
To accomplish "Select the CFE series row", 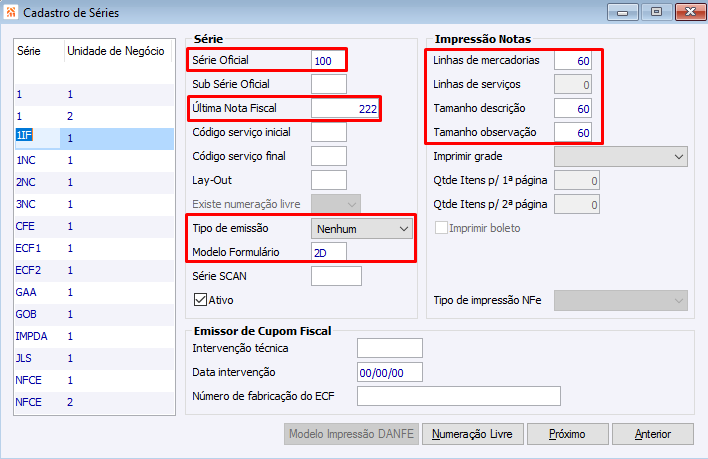I will coord(26,226).
